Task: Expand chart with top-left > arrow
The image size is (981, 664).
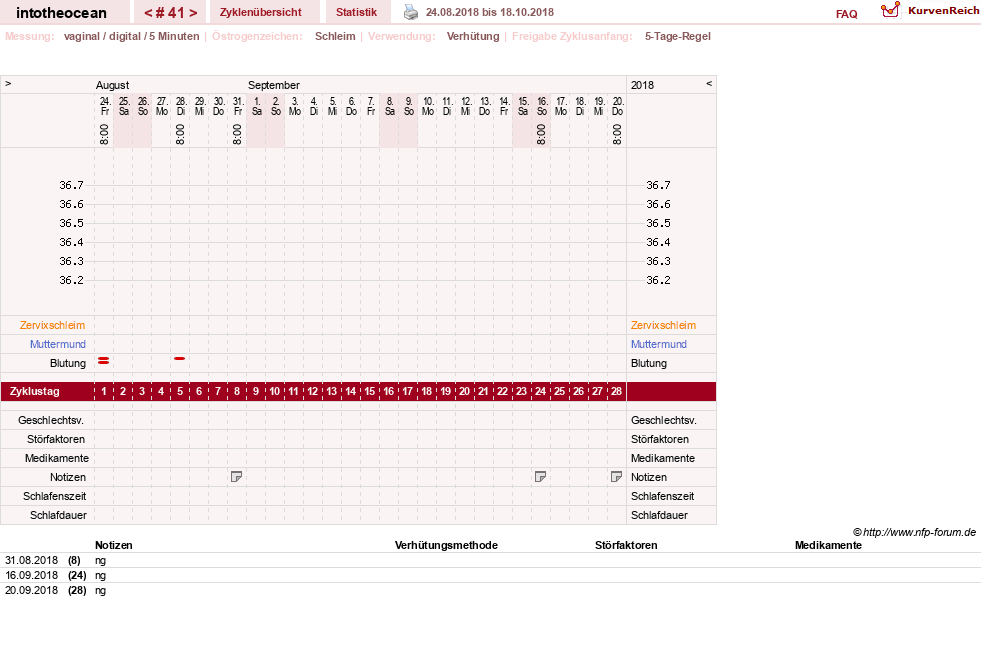Action: pos(8,83)
